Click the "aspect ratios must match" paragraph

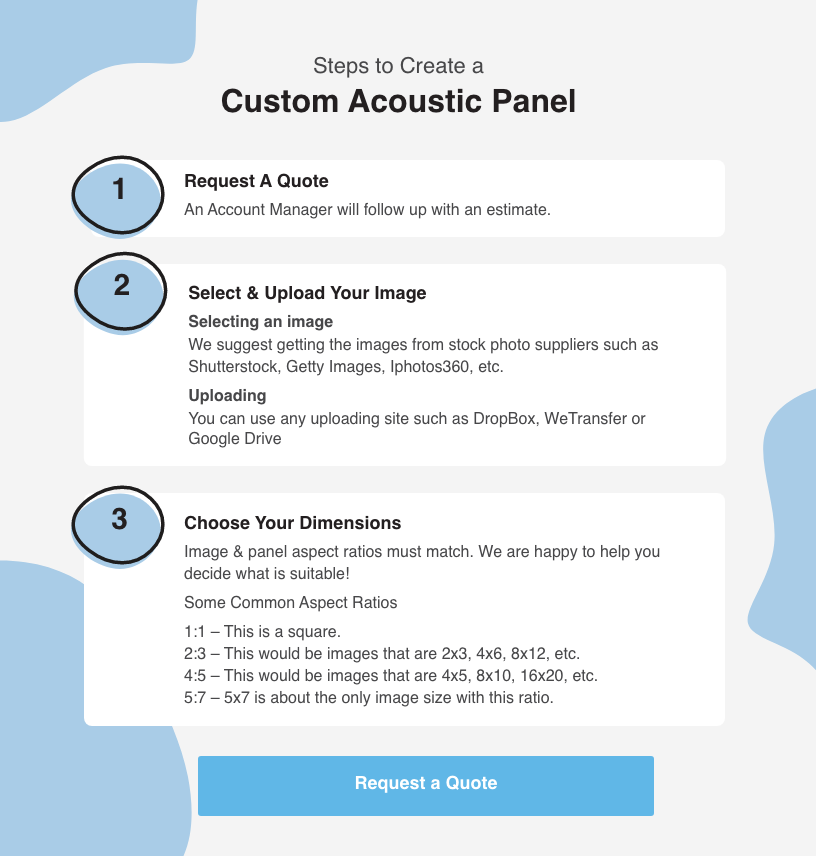422,562
